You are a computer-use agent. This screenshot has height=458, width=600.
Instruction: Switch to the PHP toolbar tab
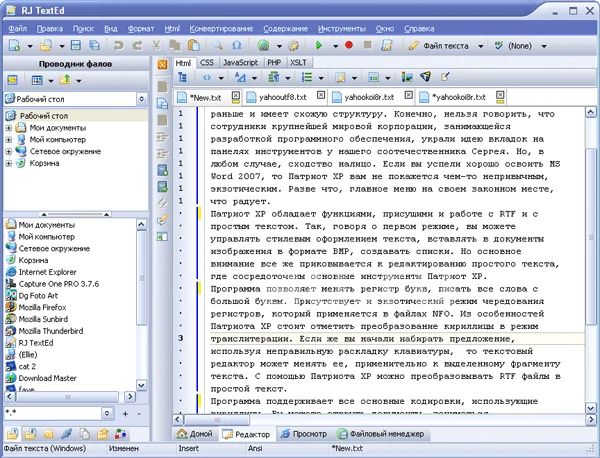(x=274, y=63)
